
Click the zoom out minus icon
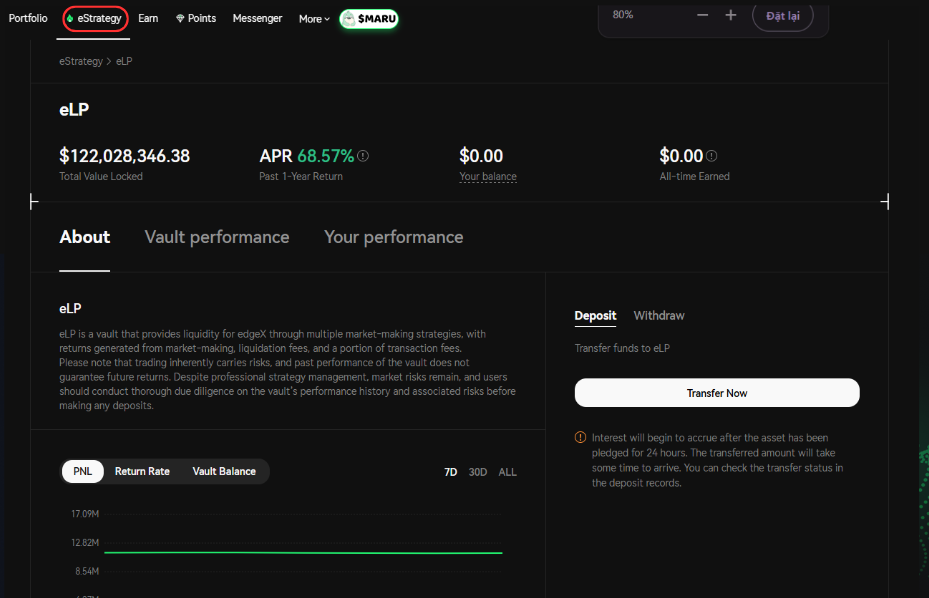point(702,15)
